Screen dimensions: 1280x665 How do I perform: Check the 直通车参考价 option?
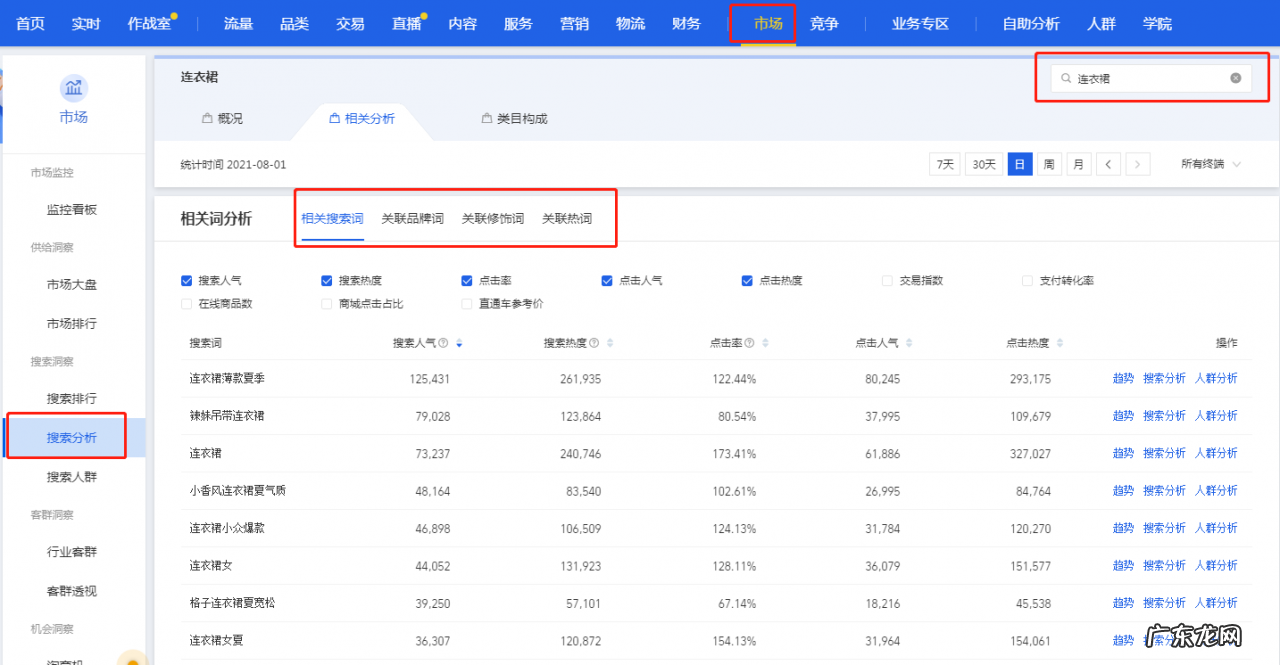tap(465, 302)
